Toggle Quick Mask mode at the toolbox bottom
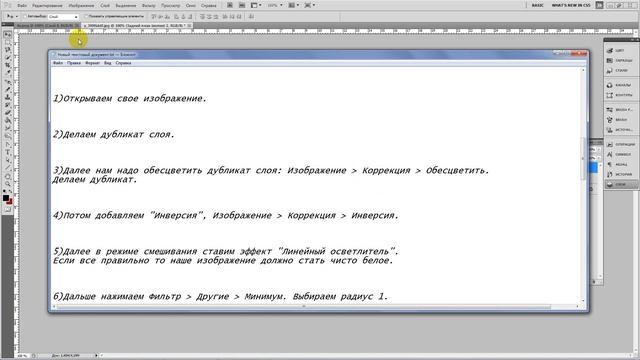Image resolution: width=640 pixels, height=360 pixels. 7,209
